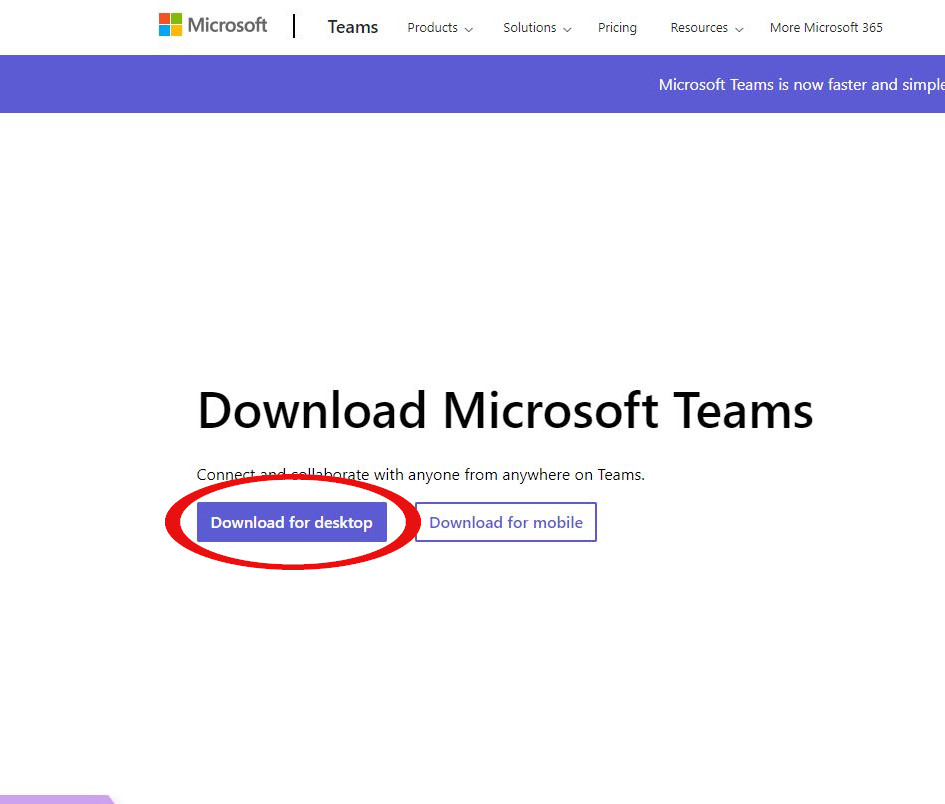Open the Teams home link
This screenshot has width=945, height=804.
coord(353,27)
